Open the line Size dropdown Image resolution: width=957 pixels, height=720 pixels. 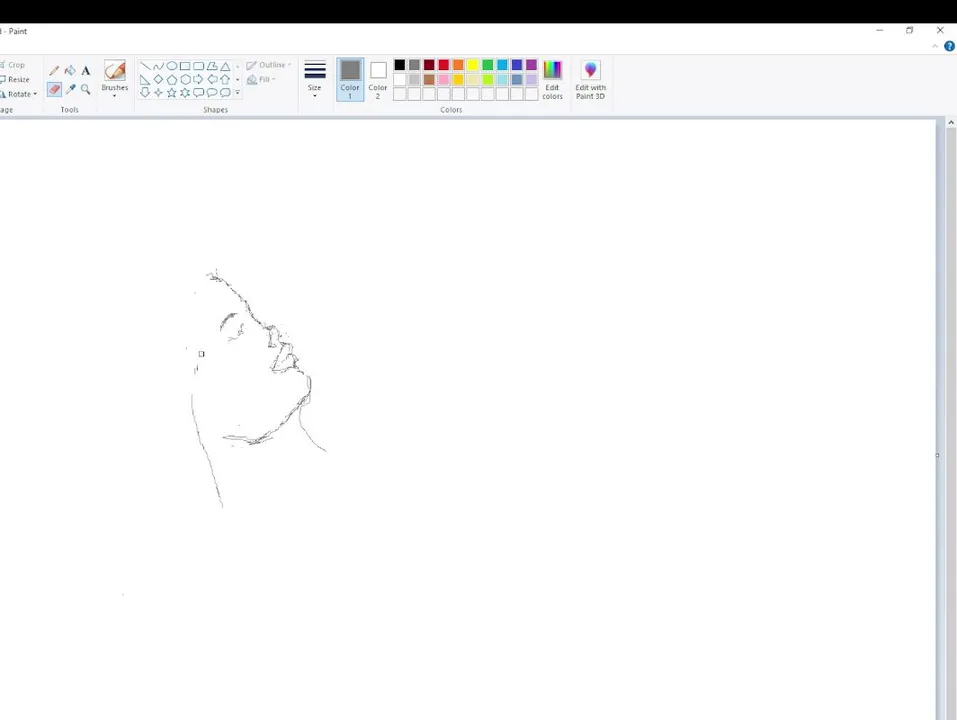click(315, 78)
